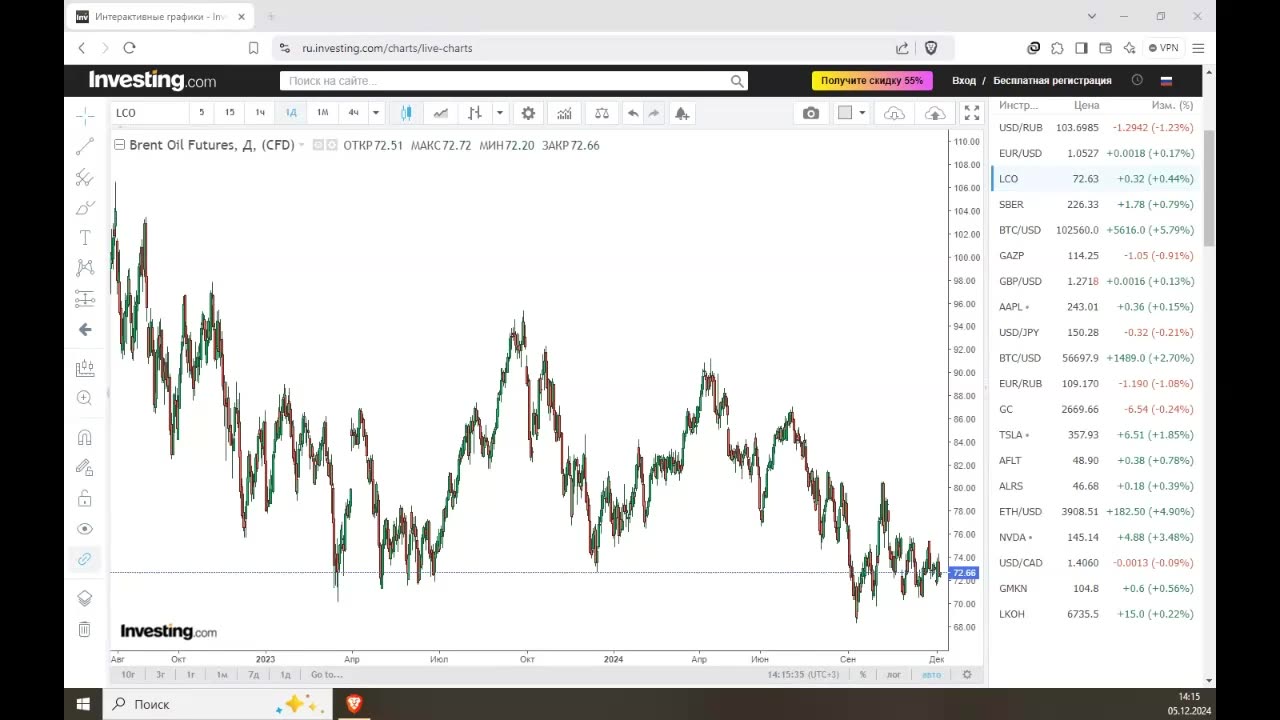Open Brent Oil Futures series dropdown arrow
Screen dimensions: 1280x720
[x=302, y=146]
